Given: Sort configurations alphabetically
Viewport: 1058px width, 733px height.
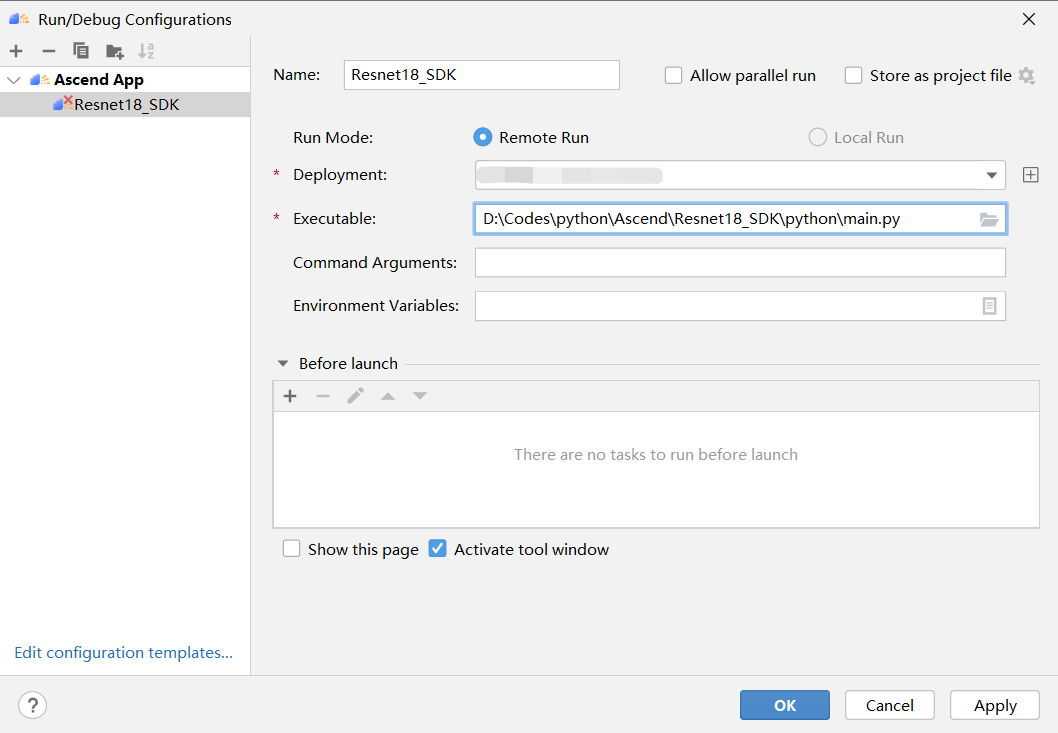Looking at the screenshot, I should coord(146,51).
